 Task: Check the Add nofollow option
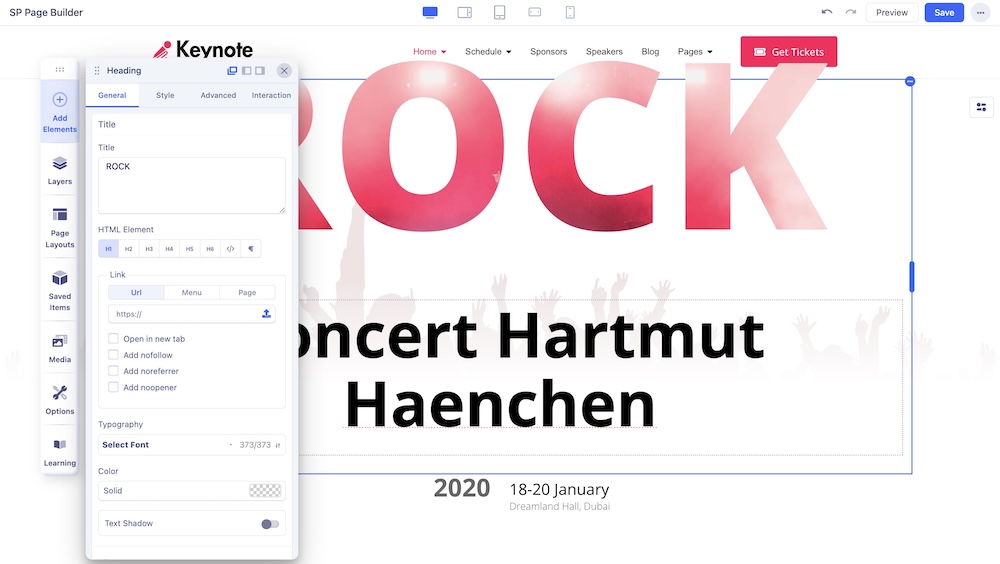pos(114,355)
